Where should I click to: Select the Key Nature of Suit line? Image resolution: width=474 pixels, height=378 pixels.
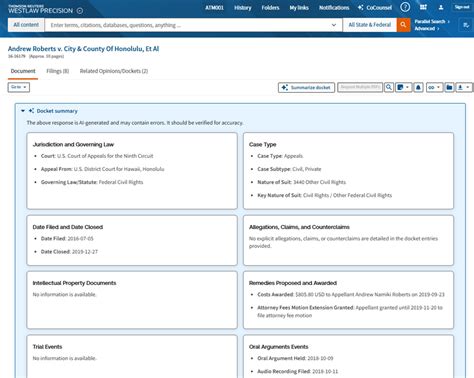[x=325, y=195]
